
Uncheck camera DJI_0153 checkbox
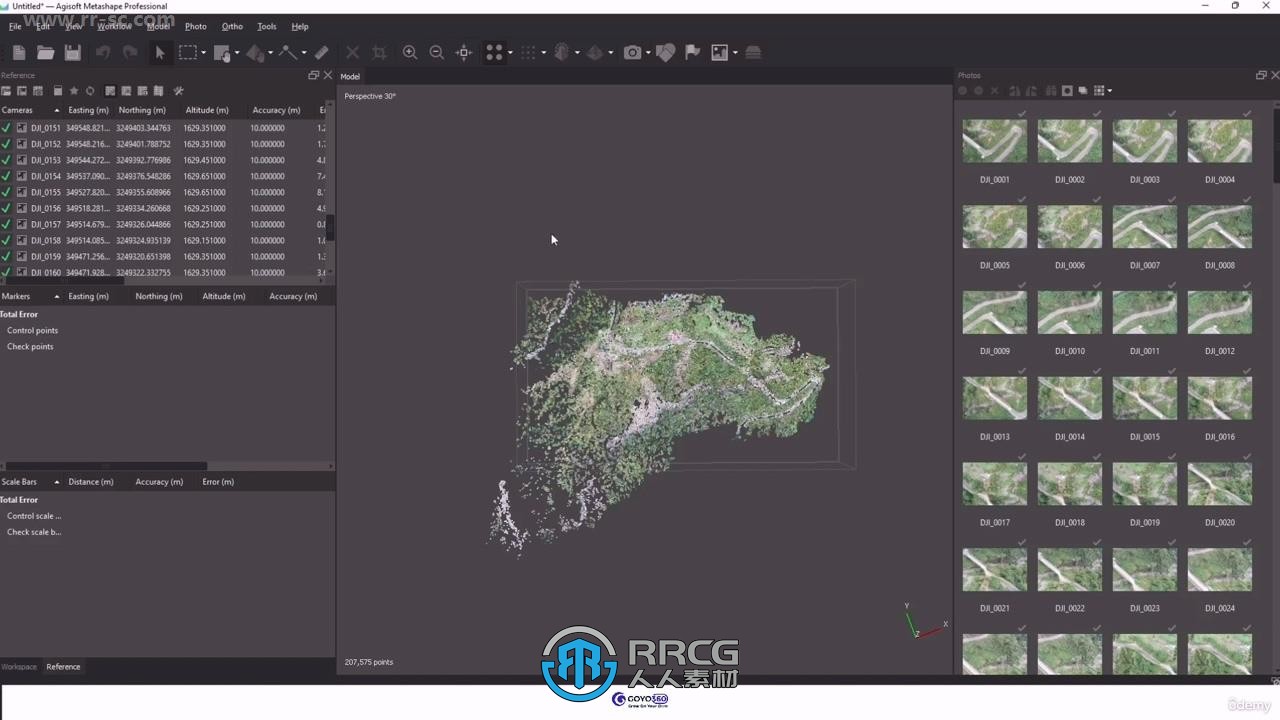[x=6, y=160]
